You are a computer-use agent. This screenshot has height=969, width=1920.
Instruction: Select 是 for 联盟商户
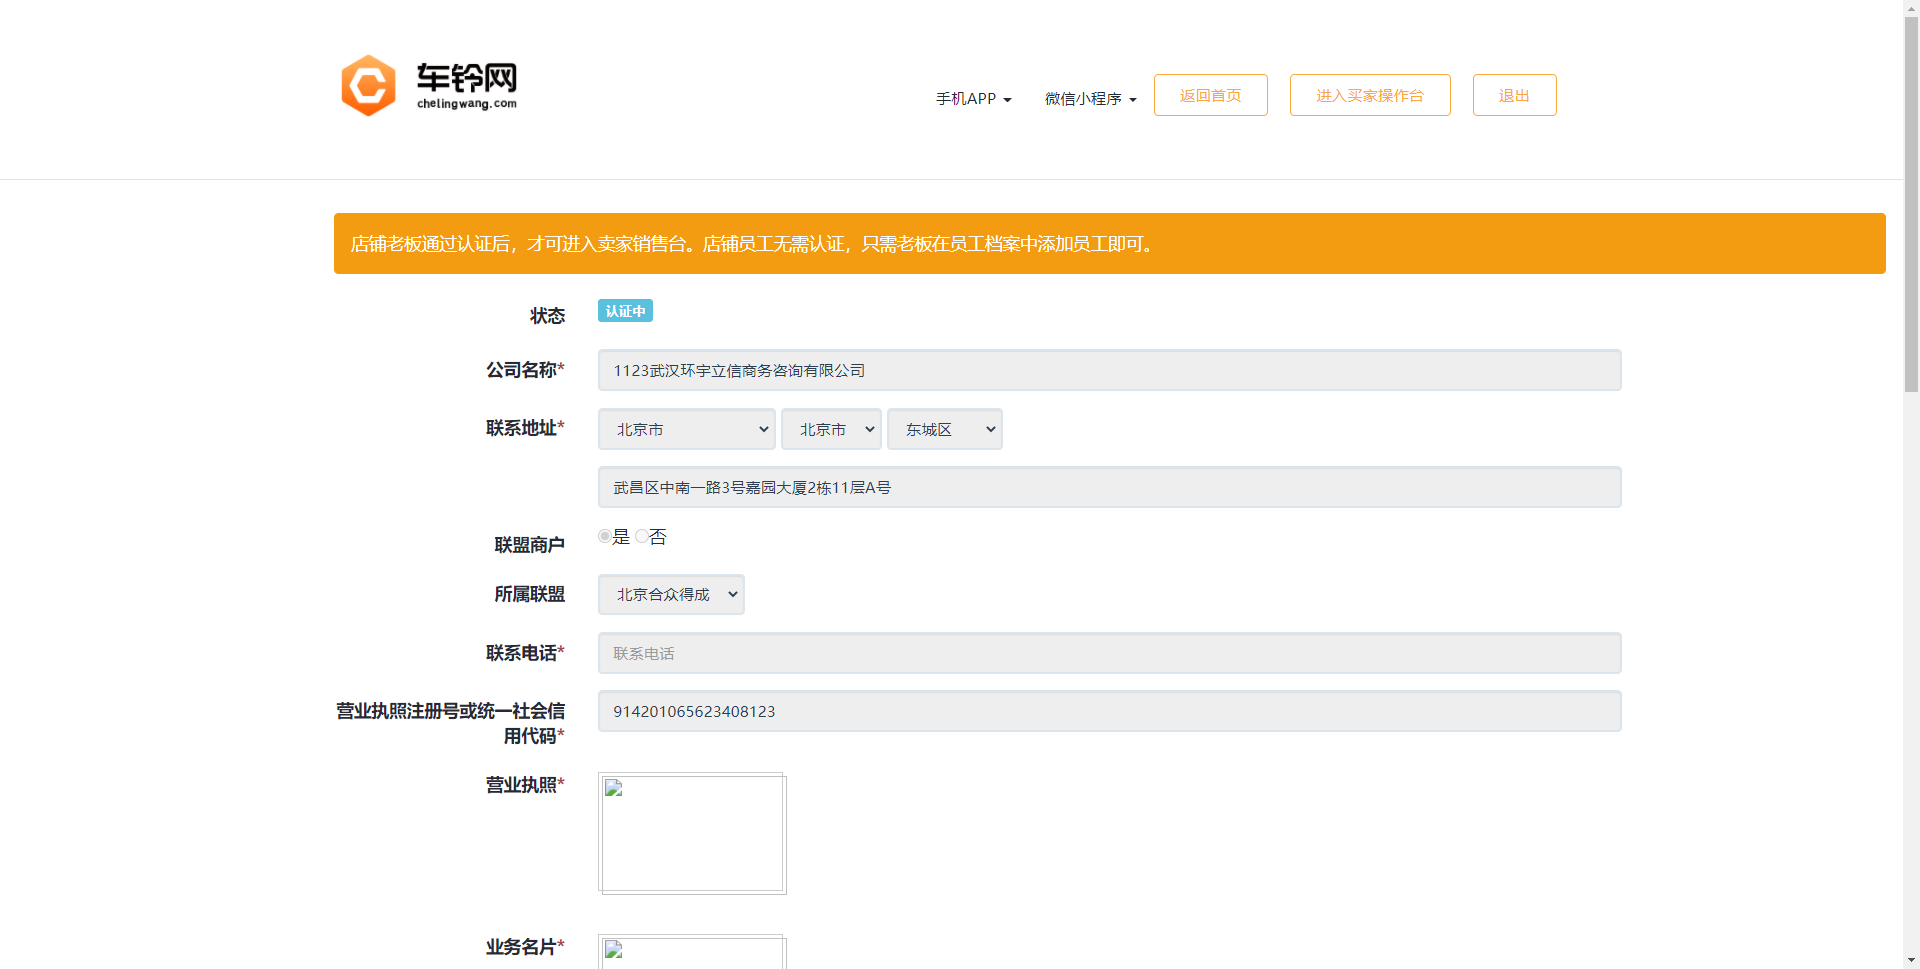(605, 537)
